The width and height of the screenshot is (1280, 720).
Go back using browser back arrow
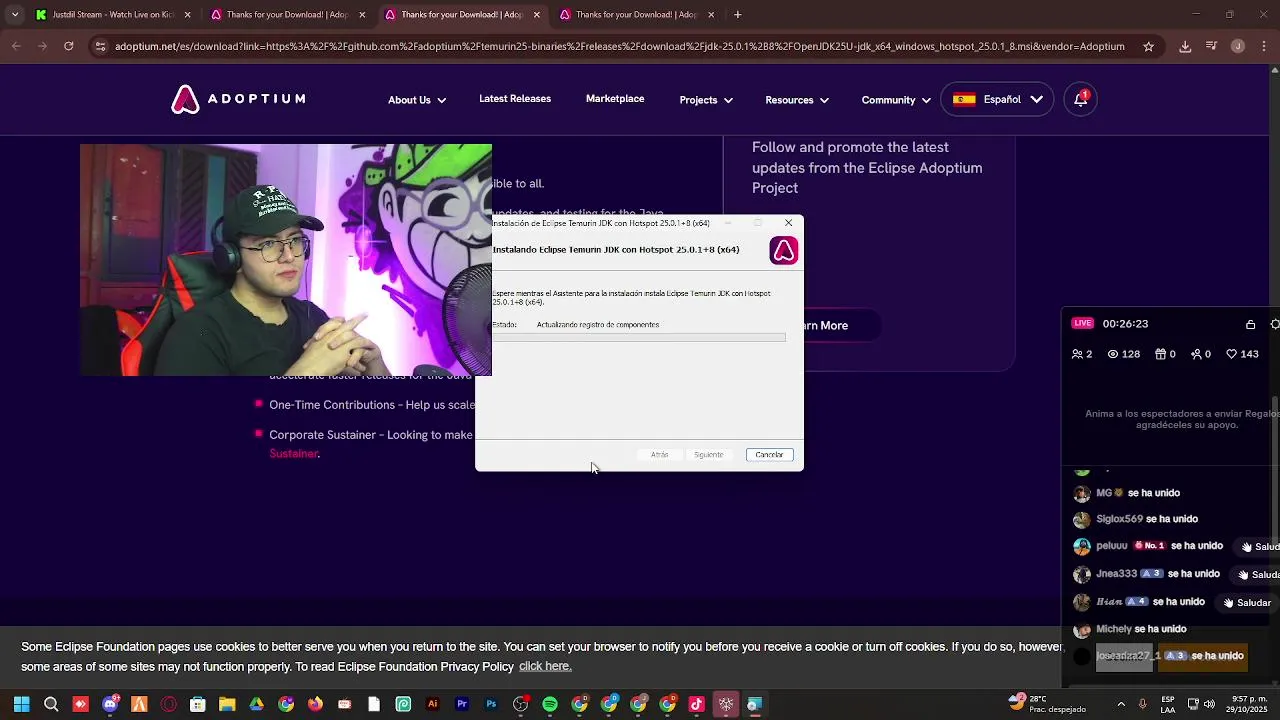[16, 46]
